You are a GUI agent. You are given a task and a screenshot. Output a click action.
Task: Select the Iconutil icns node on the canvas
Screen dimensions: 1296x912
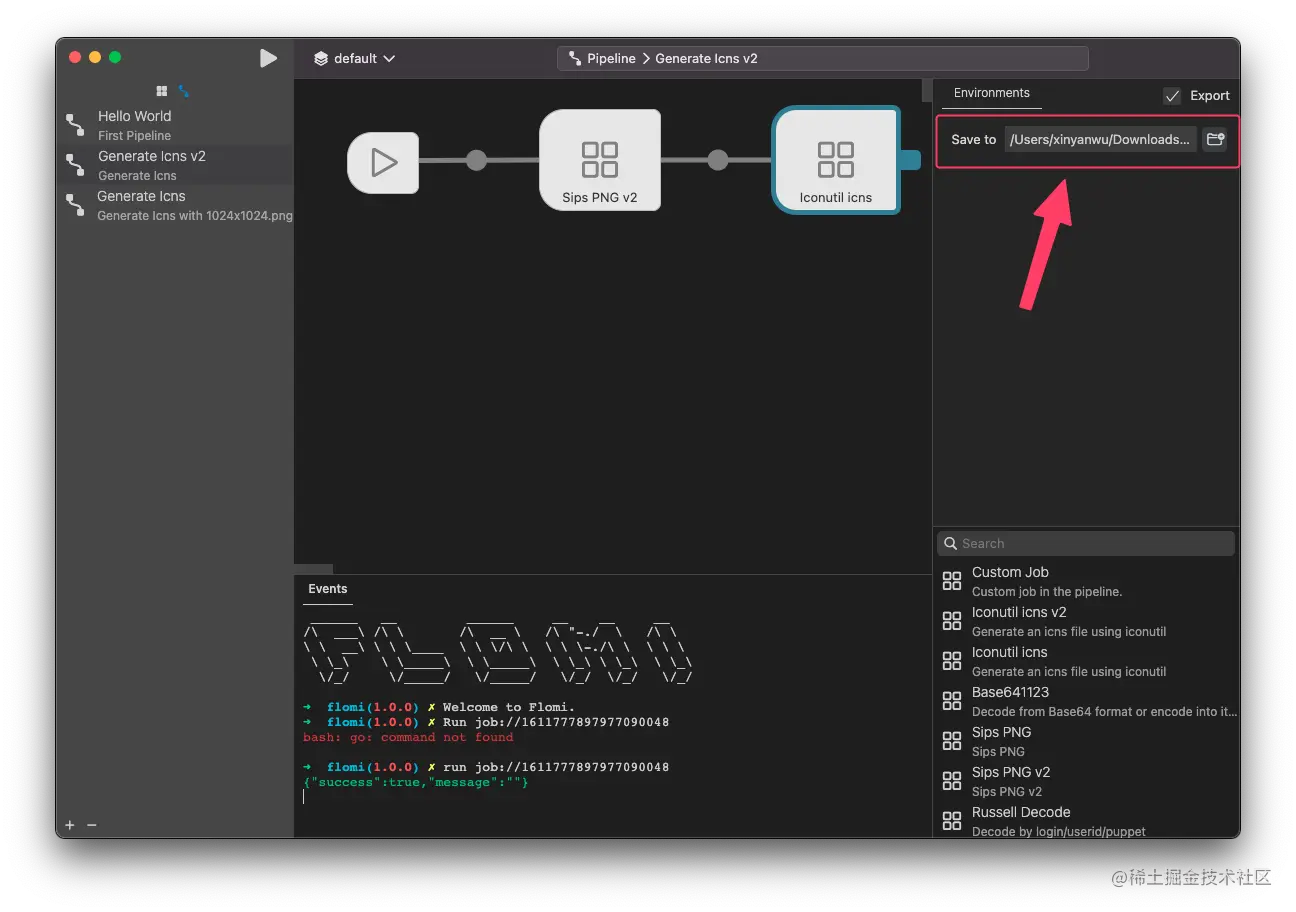[x=836, y=160]
